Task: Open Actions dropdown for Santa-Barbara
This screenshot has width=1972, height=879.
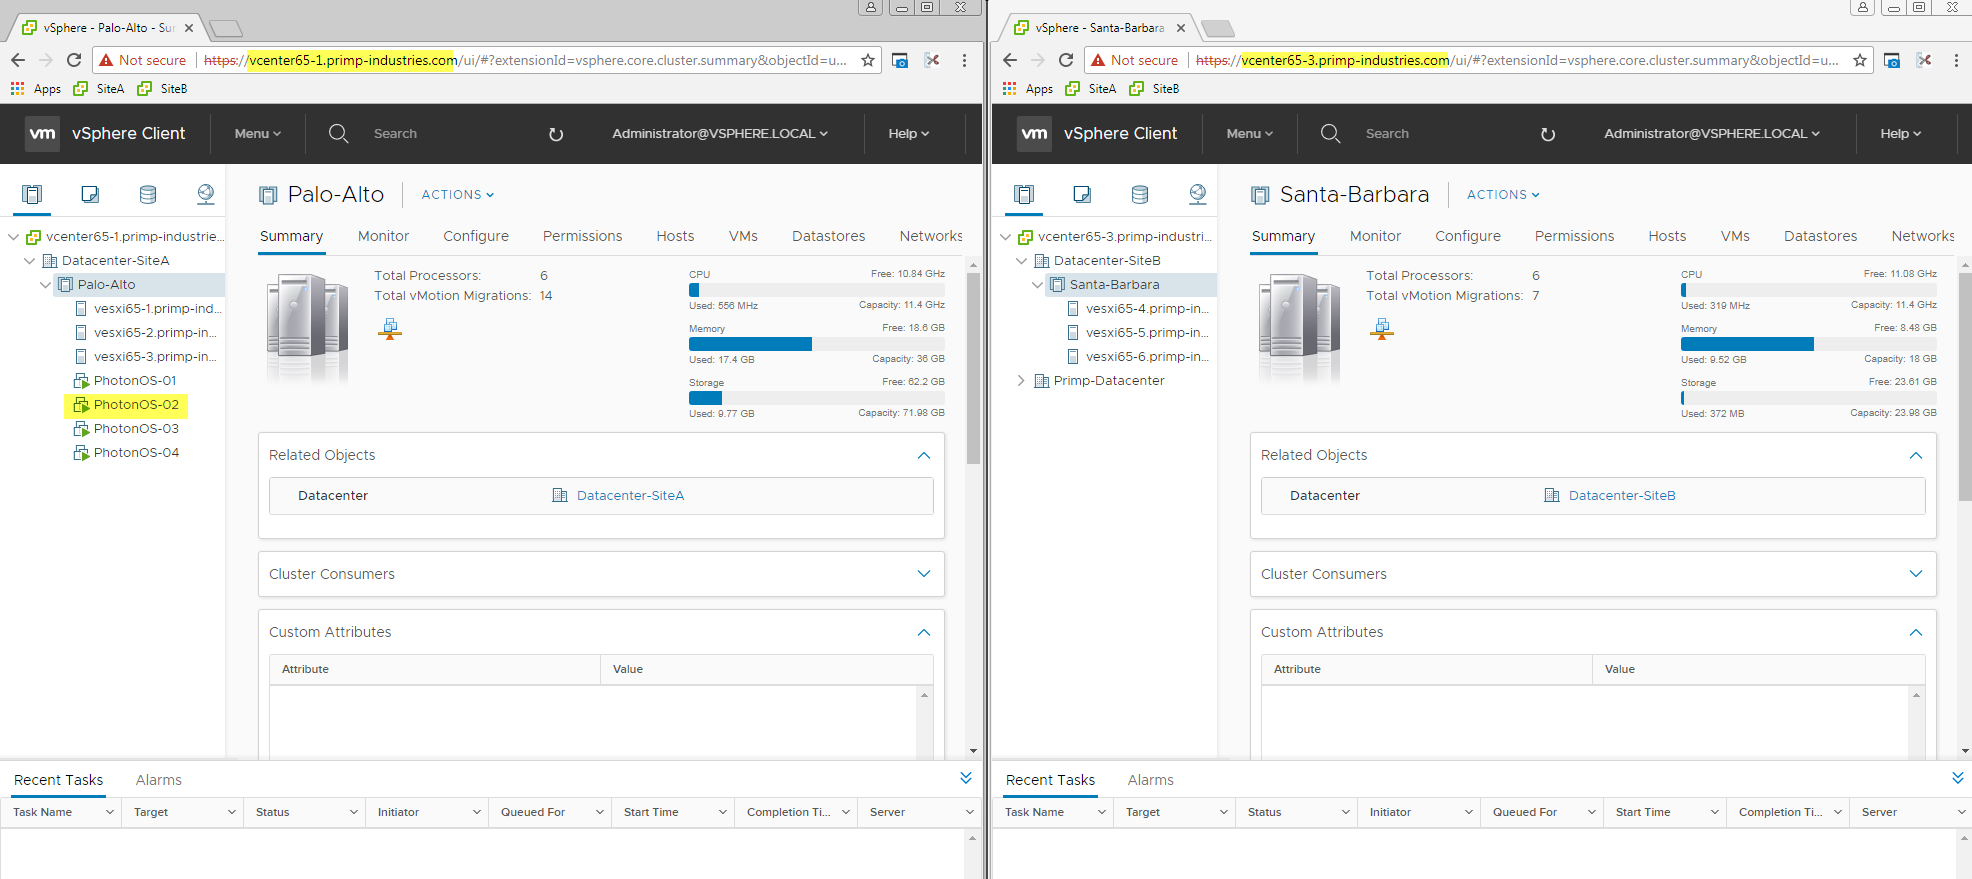Action: coord(1502,195)
